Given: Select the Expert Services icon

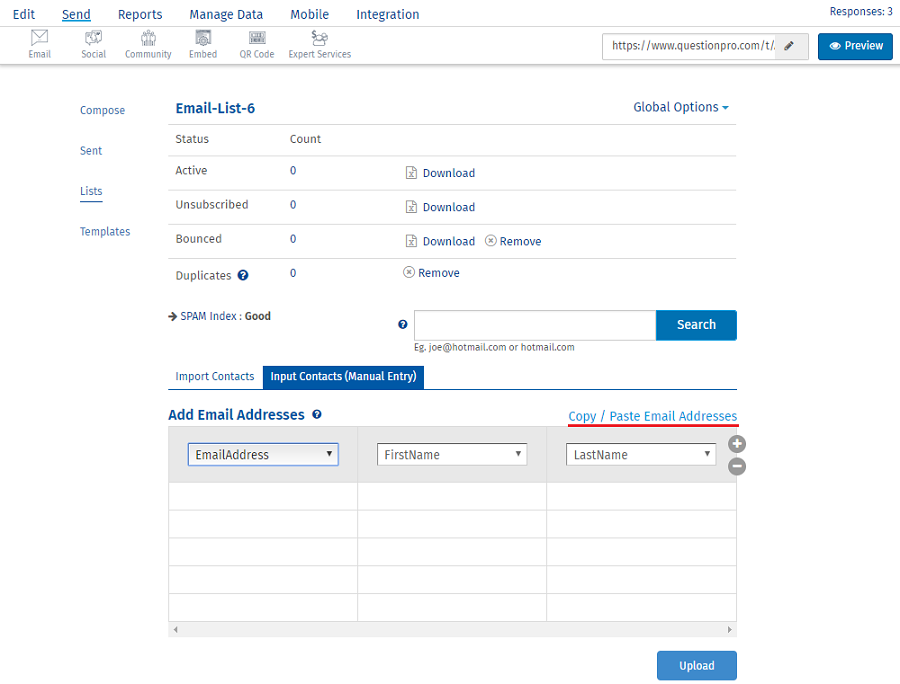Looking at the screenshot, I should coord(319,40).
